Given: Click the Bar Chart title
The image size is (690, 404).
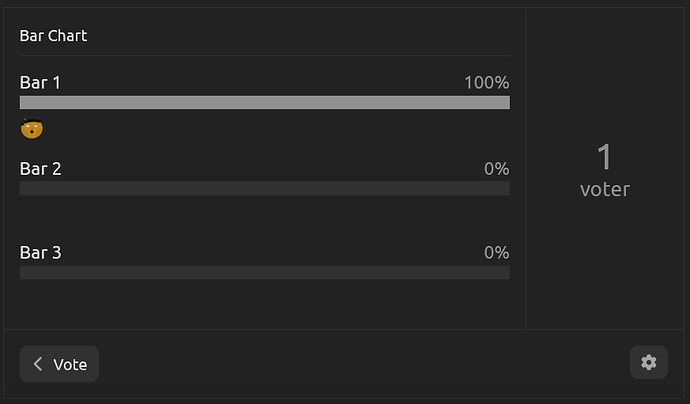Looking at the screenshot, I should click(53, 36).
